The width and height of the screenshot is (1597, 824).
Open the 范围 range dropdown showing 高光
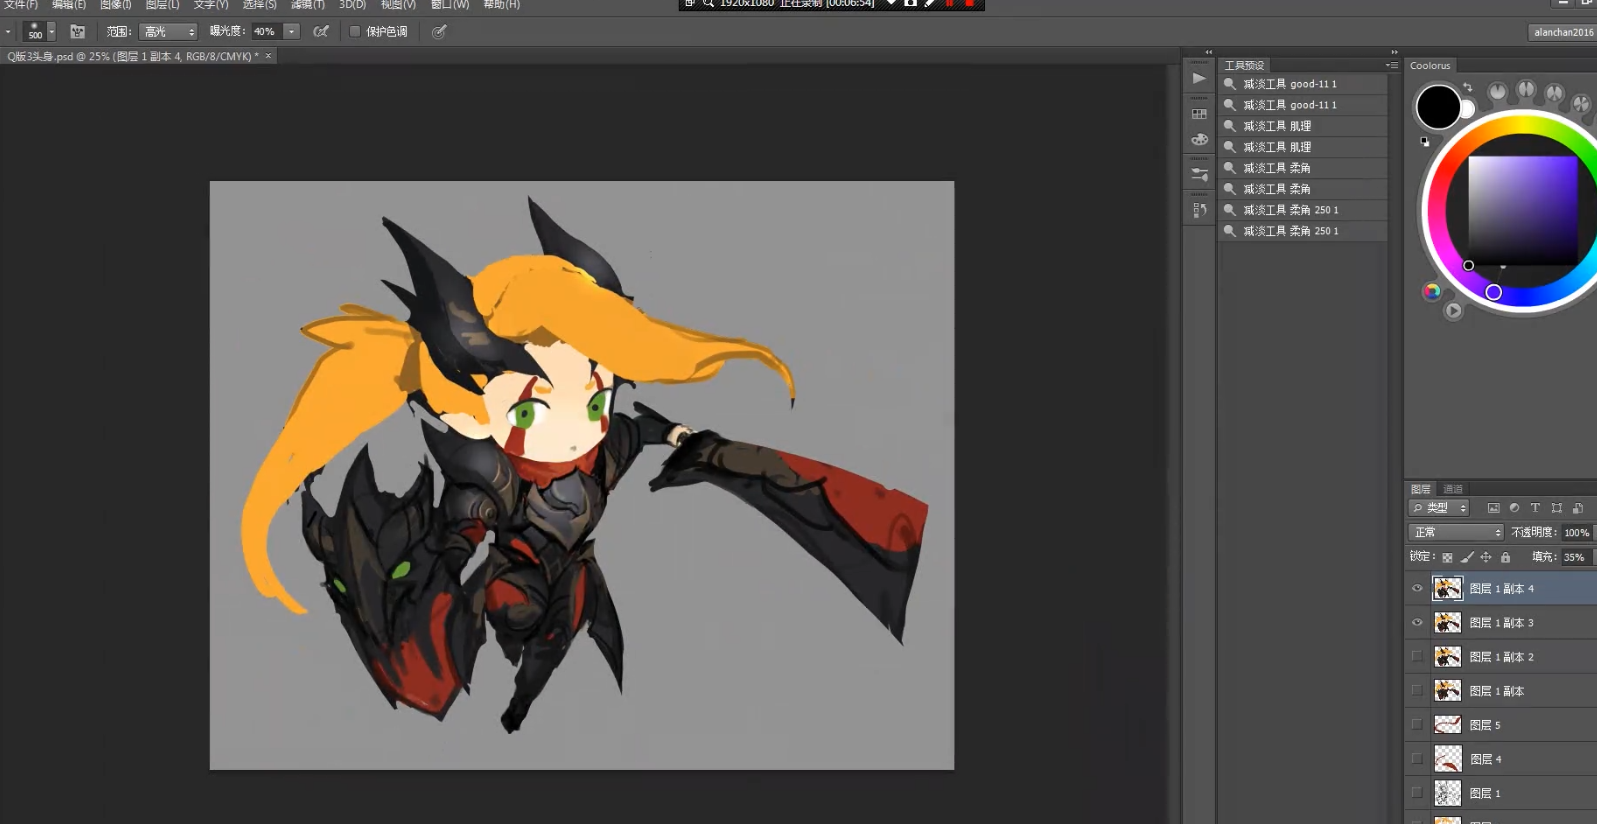pyautogui.click(x=168, y=32)
